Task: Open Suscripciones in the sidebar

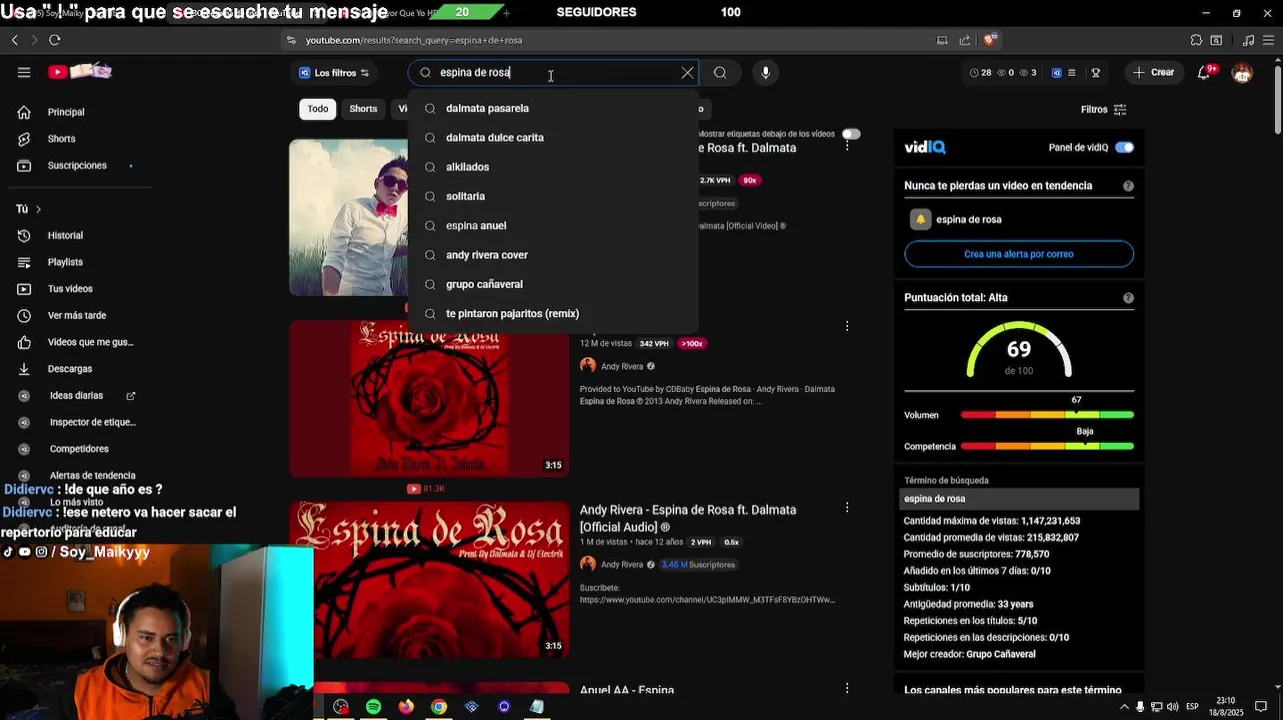Action: pos(76,165)
